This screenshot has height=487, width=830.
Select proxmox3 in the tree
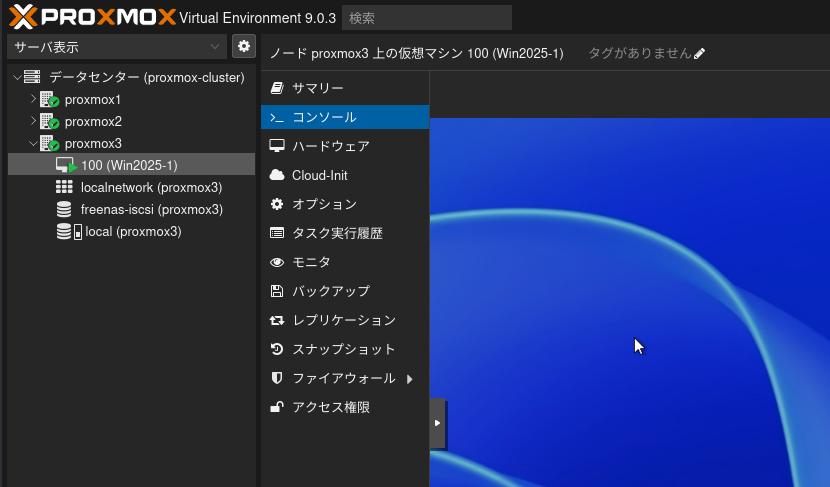[x=93, y=143]
